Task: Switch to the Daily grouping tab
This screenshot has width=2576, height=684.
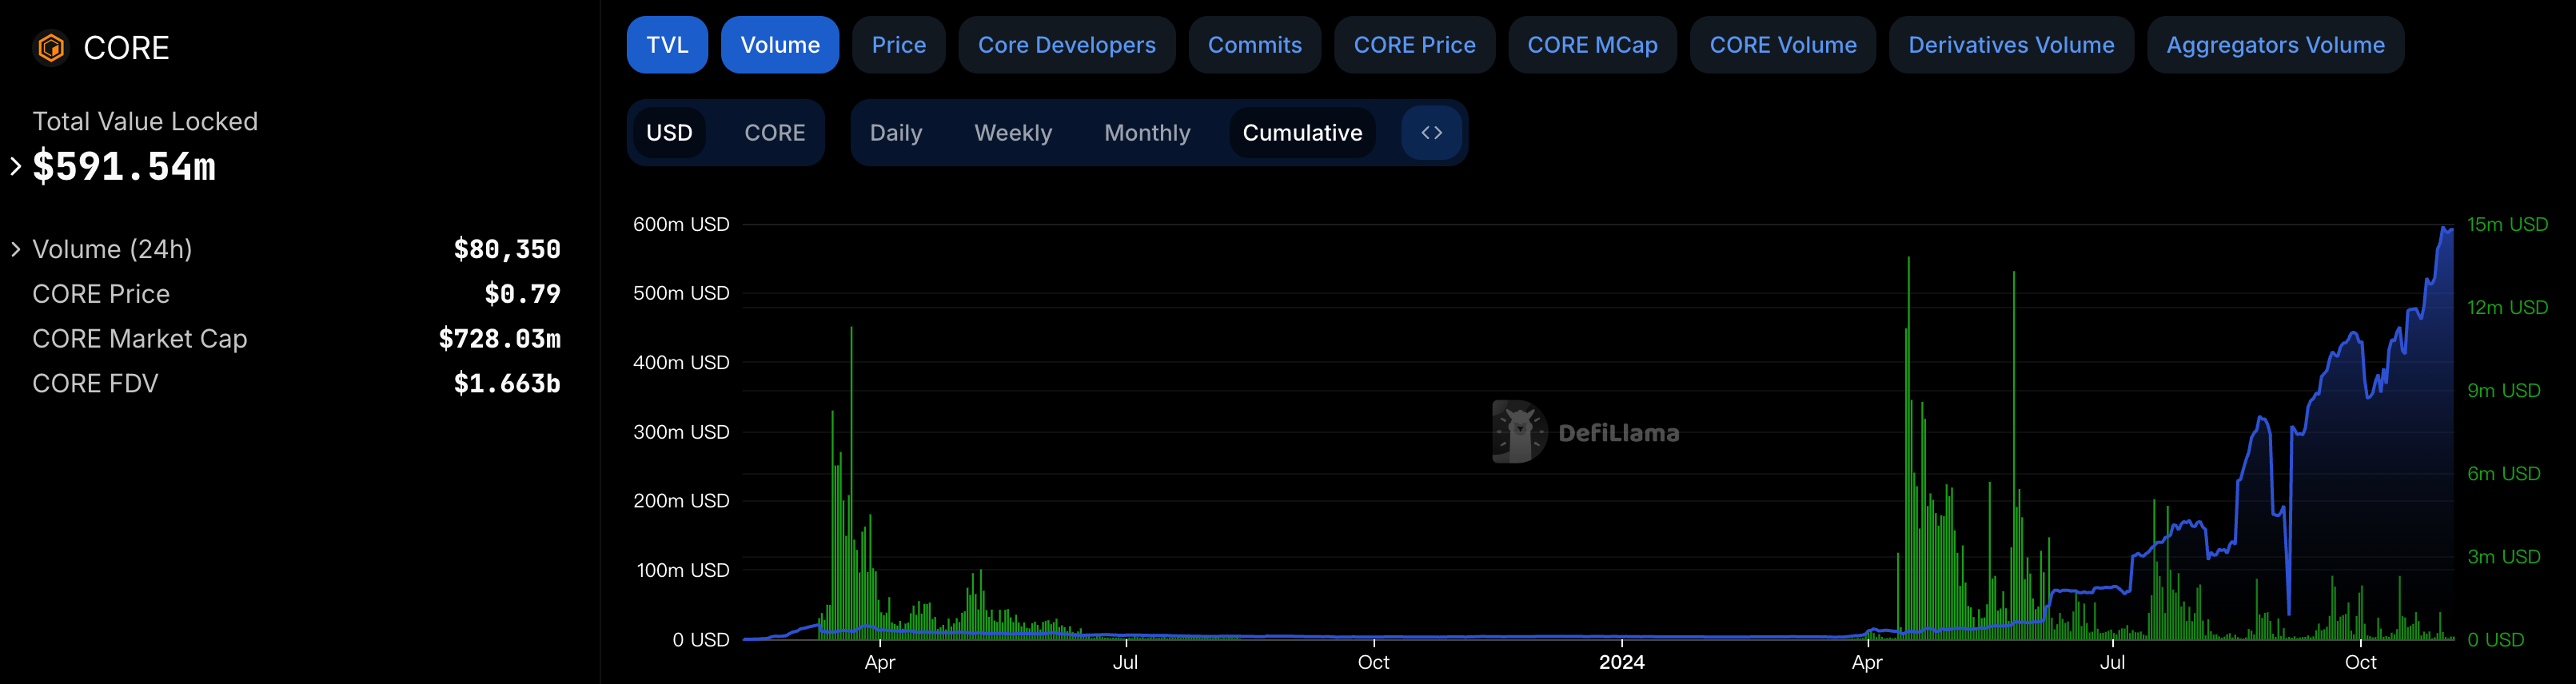Action: pyautogui.click(x=895, y=132)
